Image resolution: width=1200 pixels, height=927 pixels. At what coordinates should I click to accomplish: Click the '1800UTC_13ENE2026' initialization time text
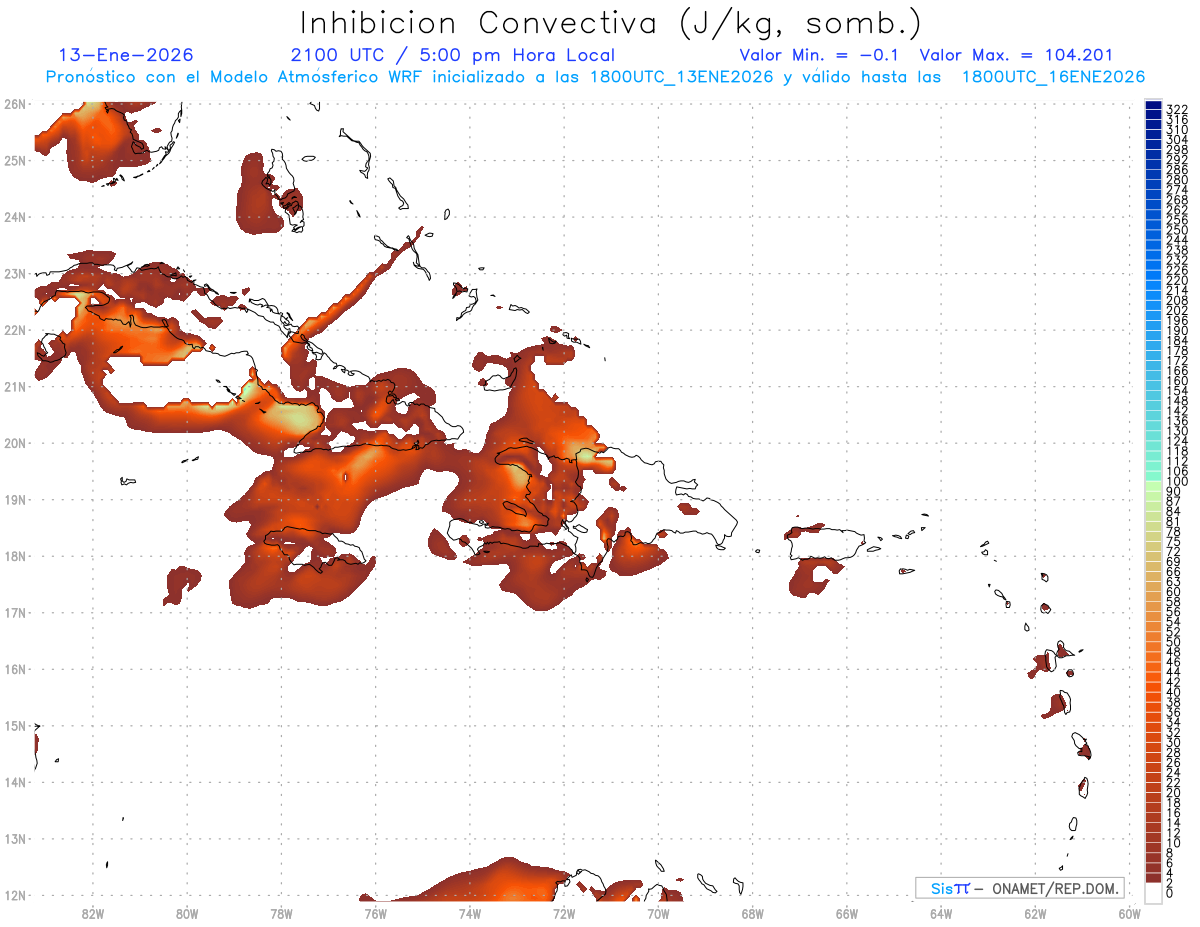tap(682, 77)
